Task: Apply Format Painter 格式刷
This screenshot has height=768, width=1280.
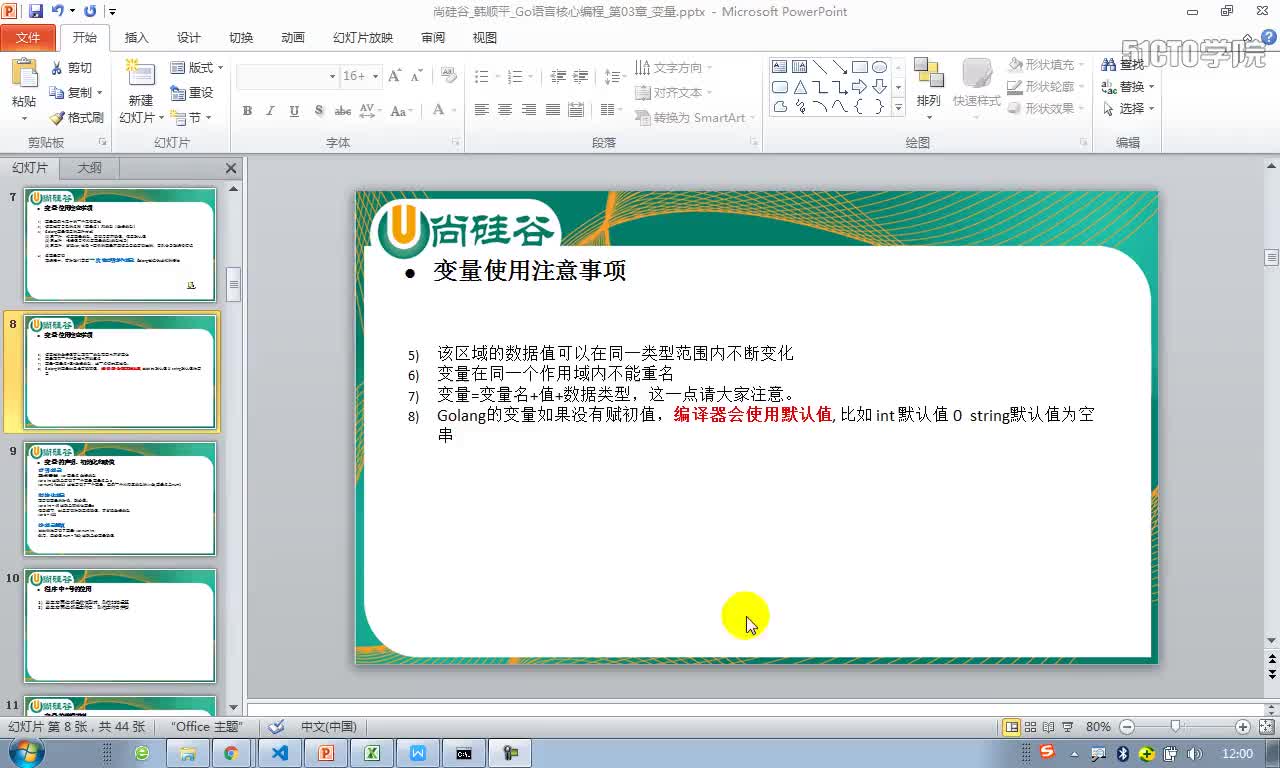Action: click(77, 118)
